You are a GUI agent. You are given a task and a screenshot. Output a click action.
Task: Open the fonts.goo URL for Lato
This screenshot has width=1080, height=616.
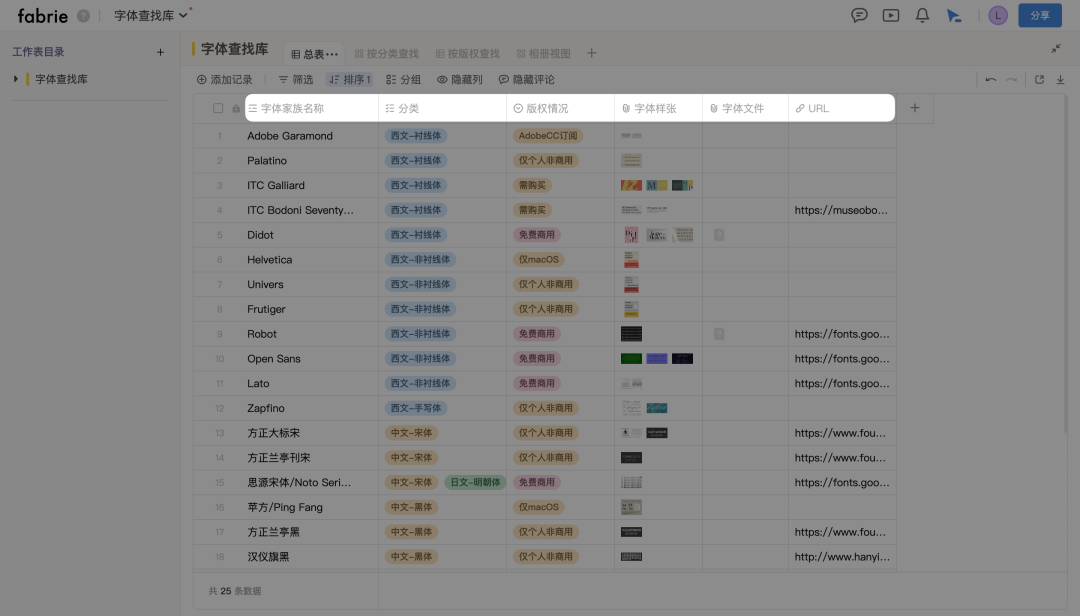pos(842,384)
